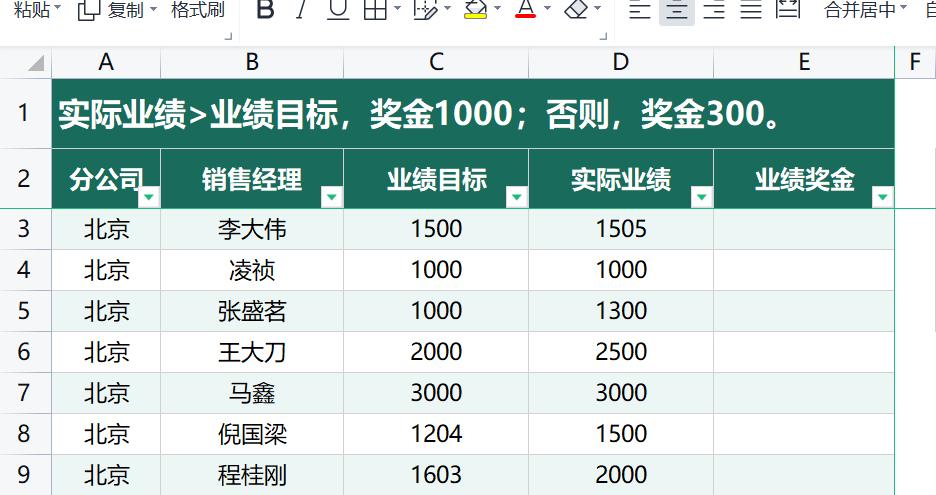Click the cell 凌祯

(252, 270)
